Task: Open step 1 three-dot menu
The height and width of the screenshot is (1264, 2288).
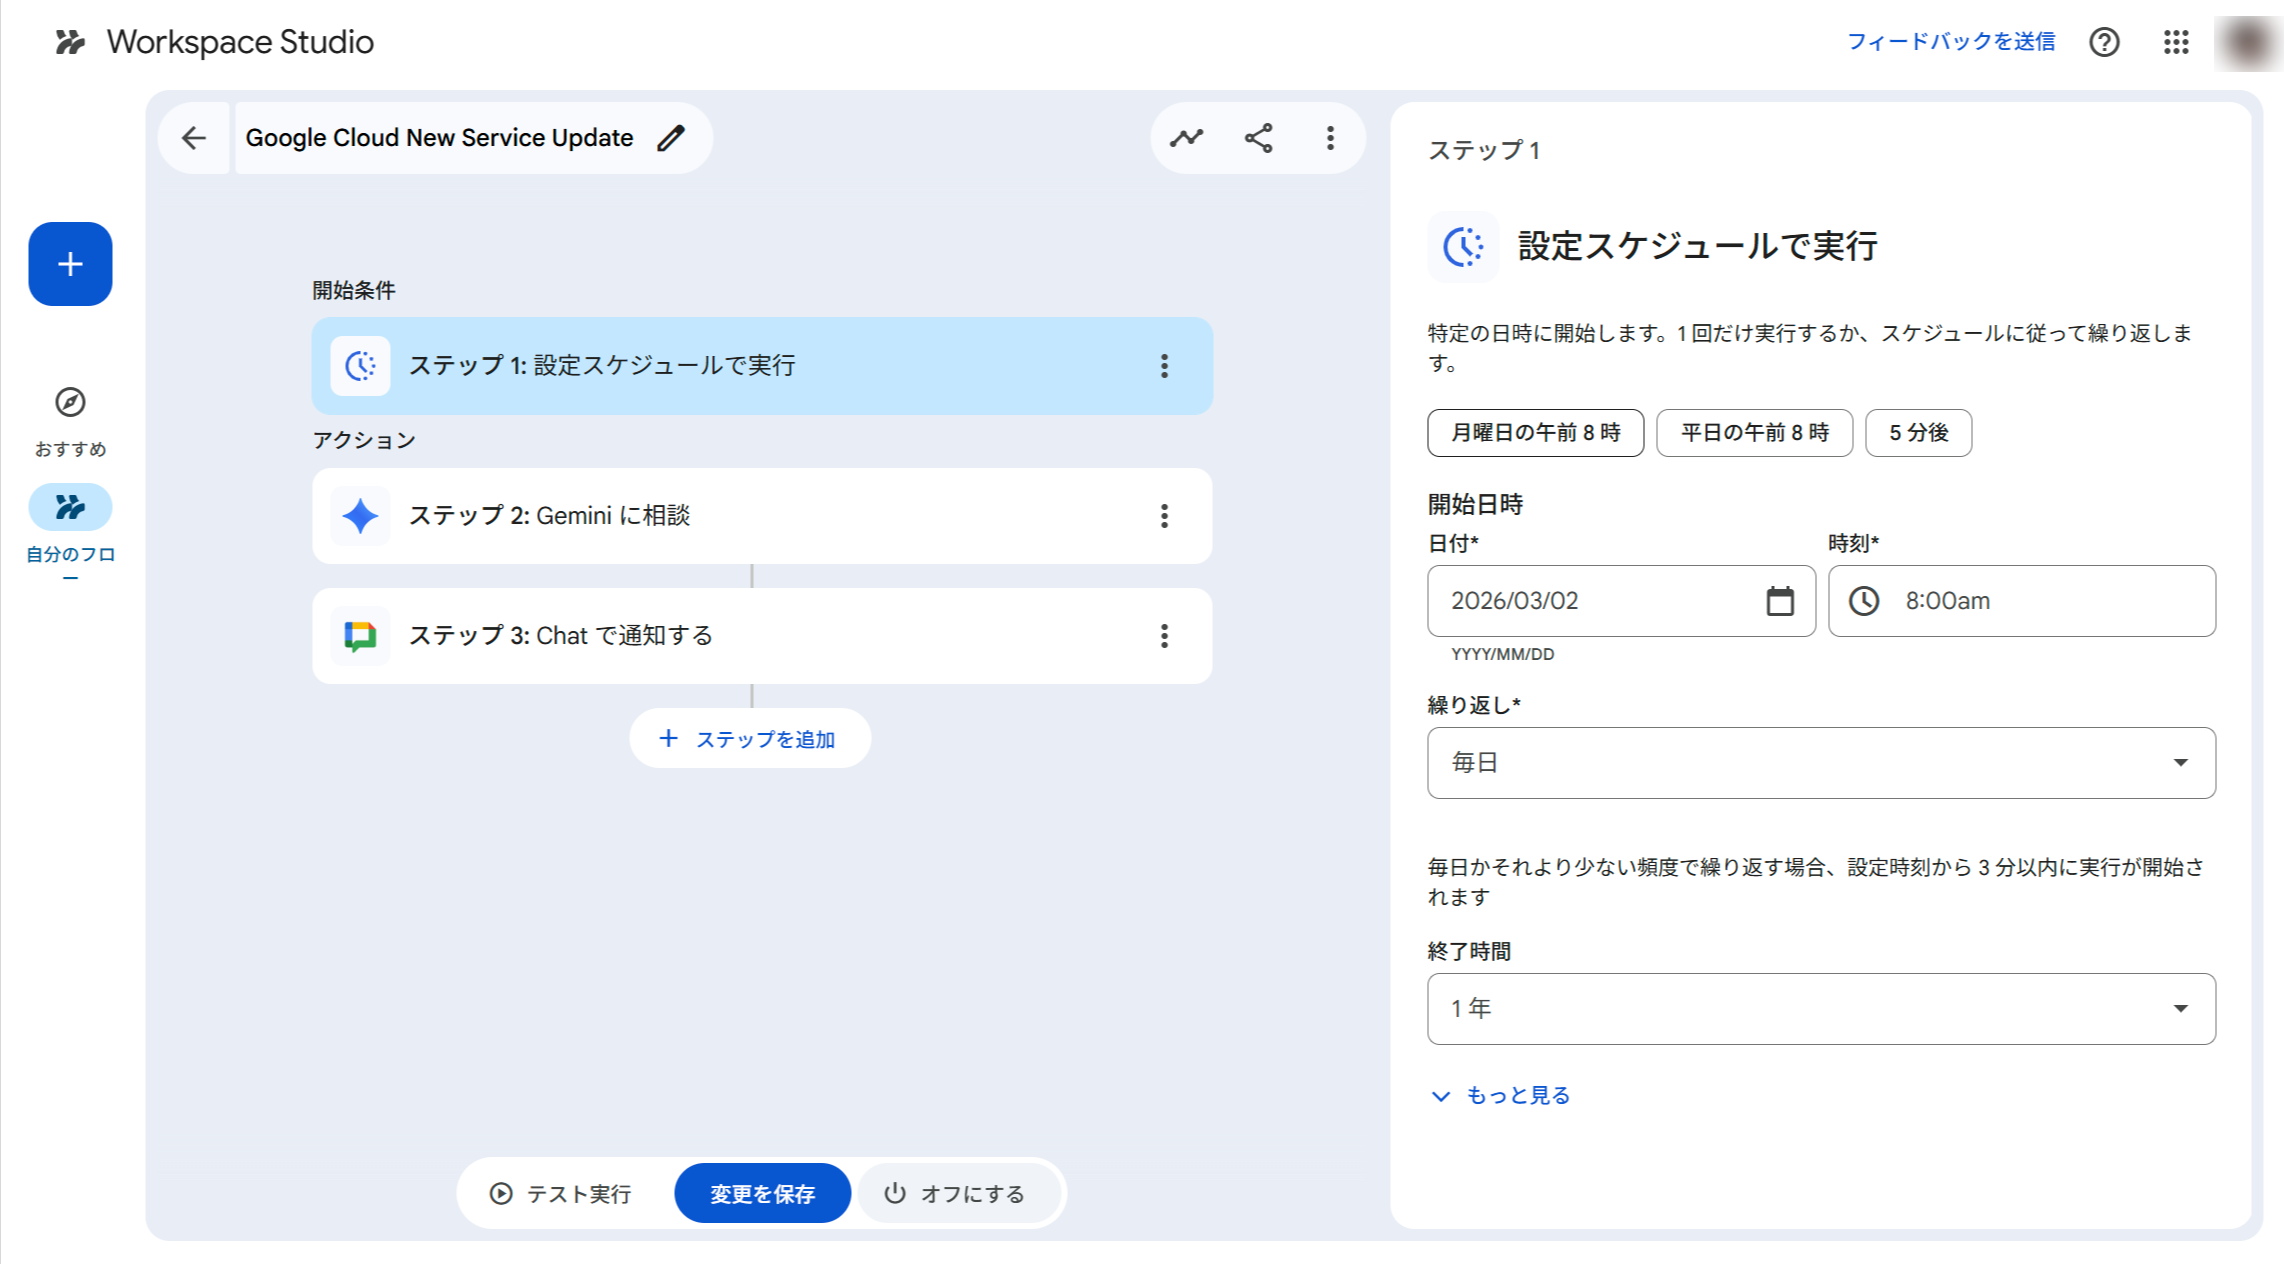Action: (x=1164, y=366)
